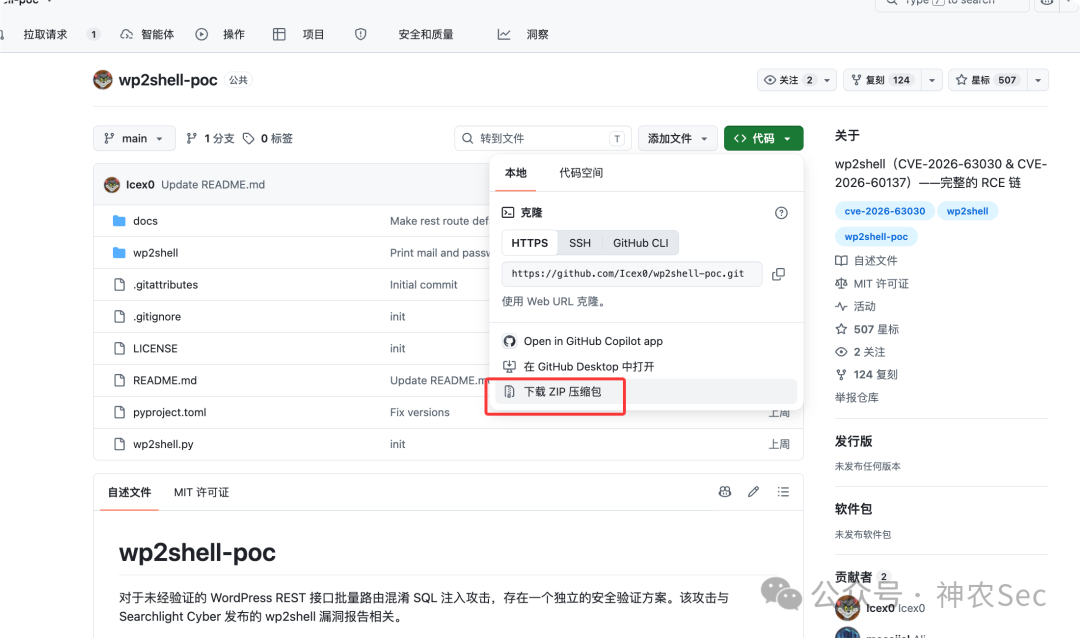Click the 复刻 fork button

[882, 80]
